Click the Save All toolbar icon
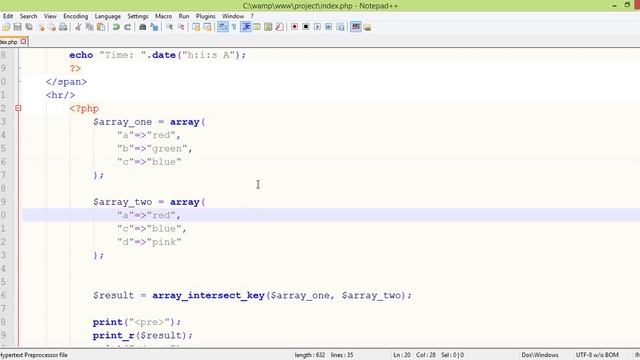Image resolution: width=640 pixels, height=360 pixels. [29, 27]
